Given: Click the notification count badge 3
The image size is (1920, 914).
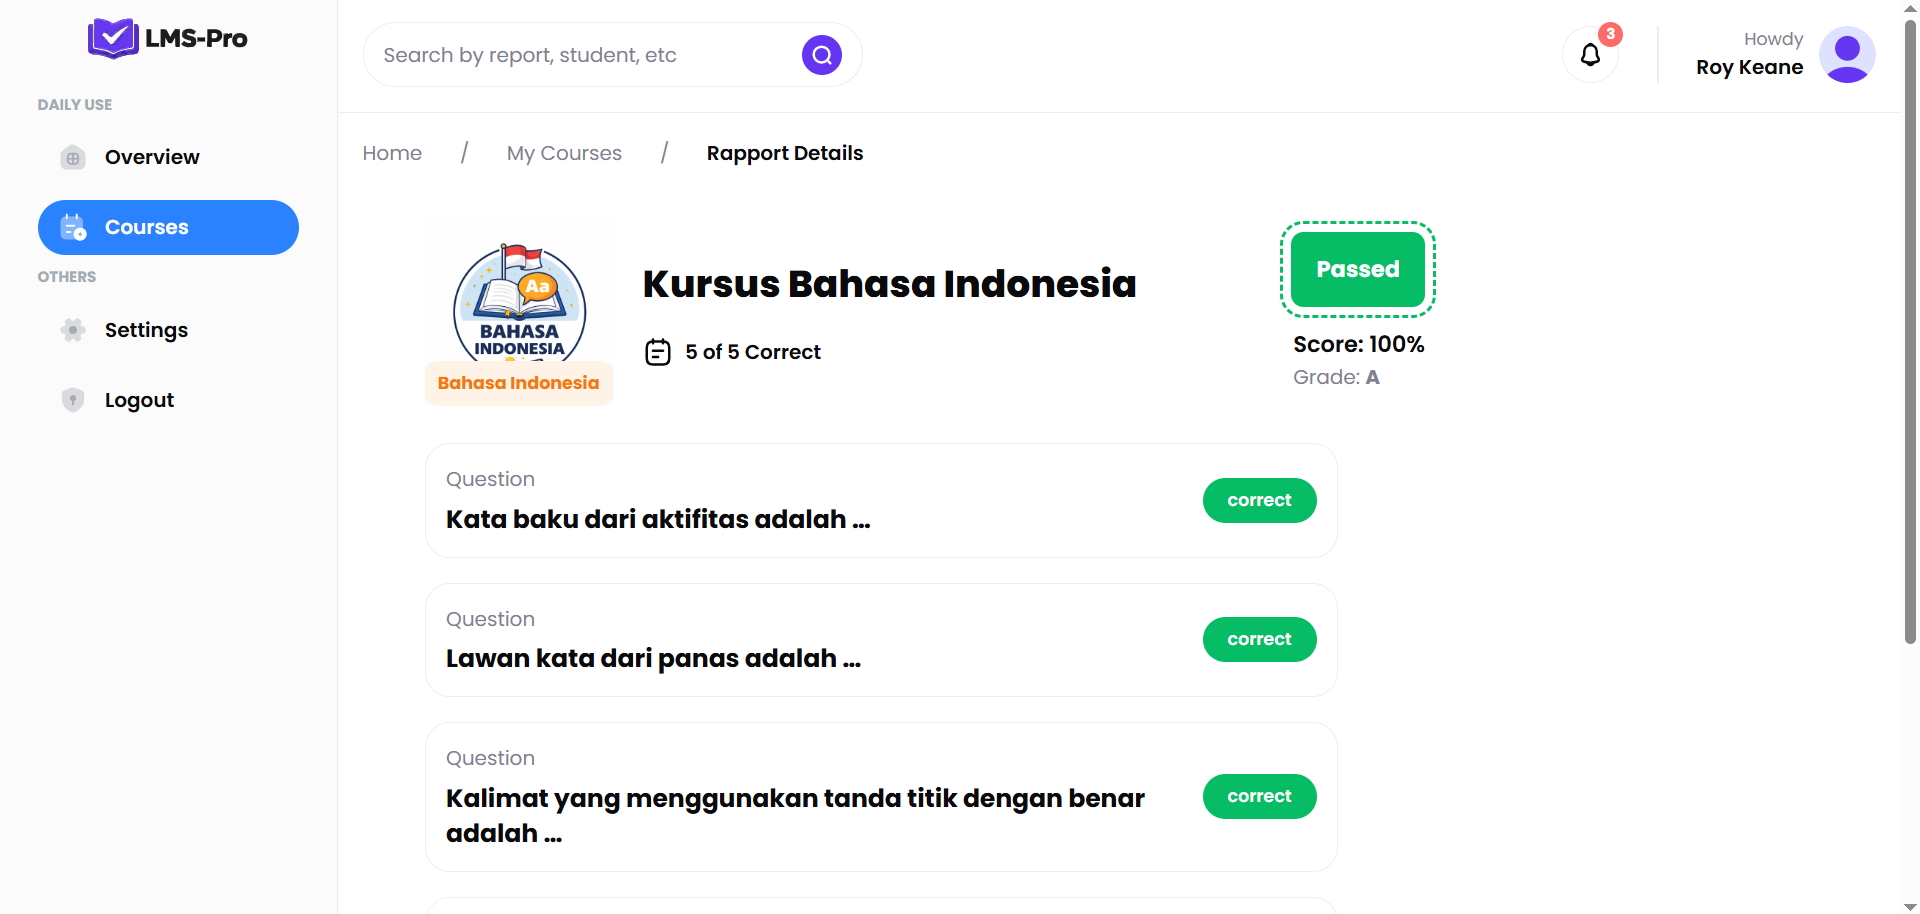Looking at the screenshot, I should (x=1610, y=34).
